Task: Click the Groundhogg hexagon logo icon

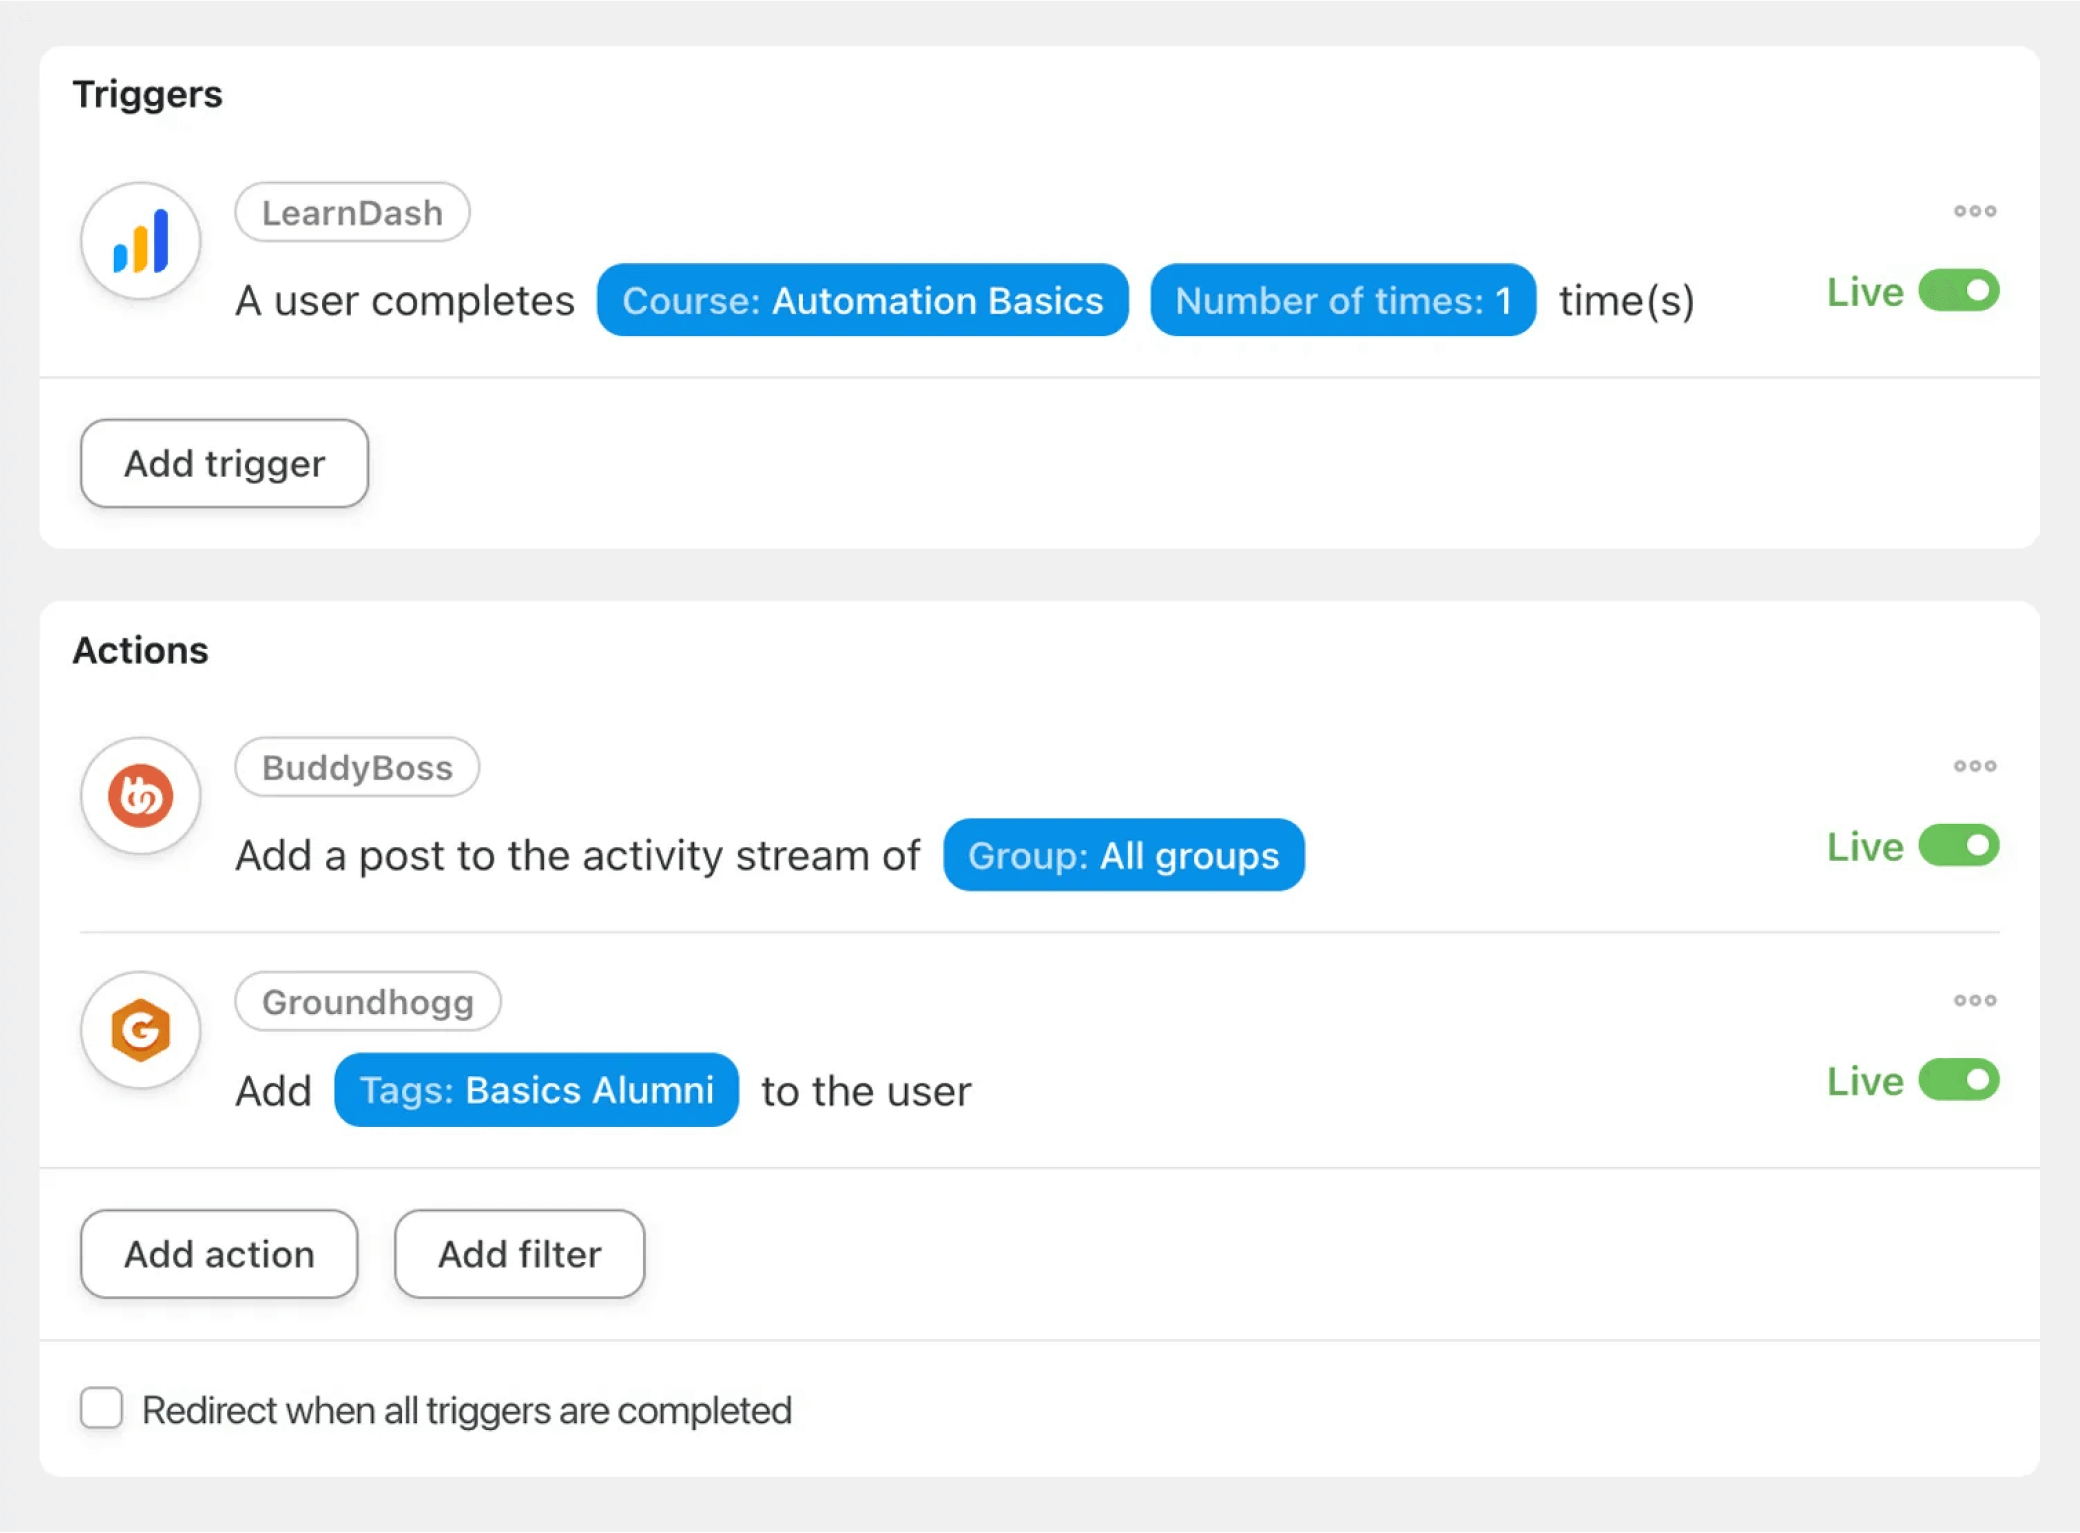Action: point(141,1030)
